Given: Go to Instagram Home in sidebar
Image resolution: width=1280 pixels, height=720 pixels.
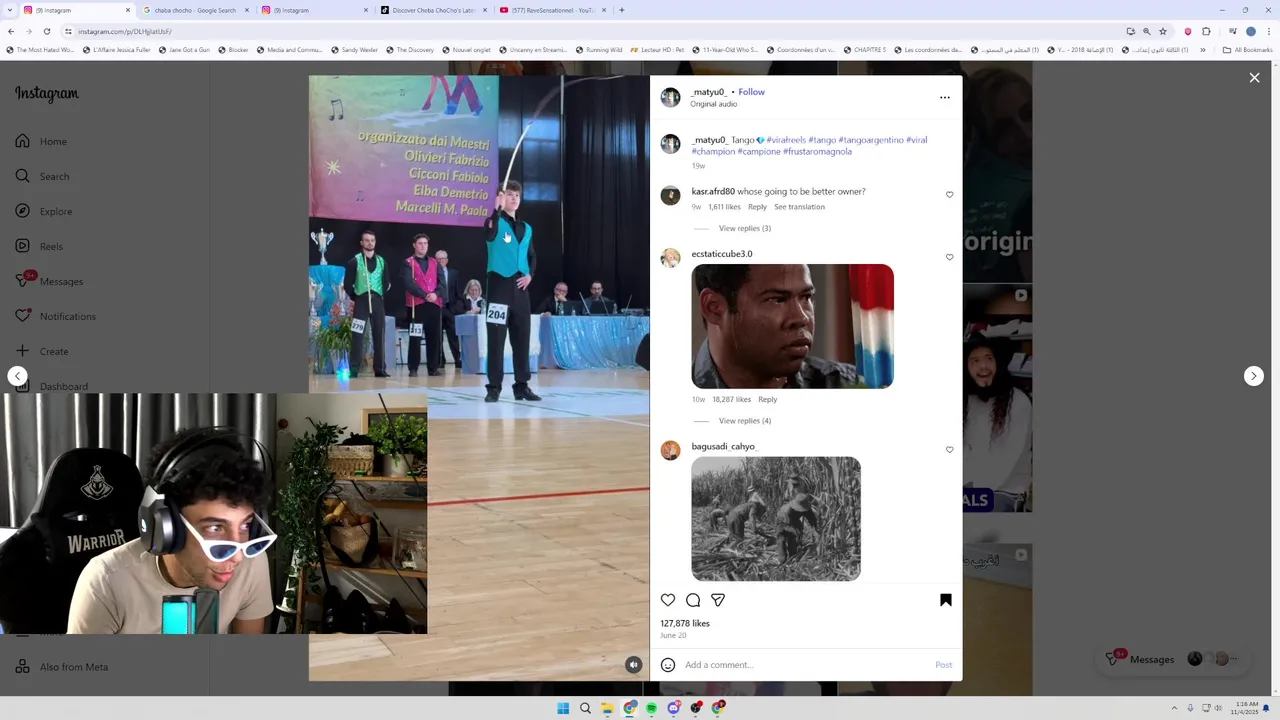Looking at the screenshot, I should (x=41, y=141).
